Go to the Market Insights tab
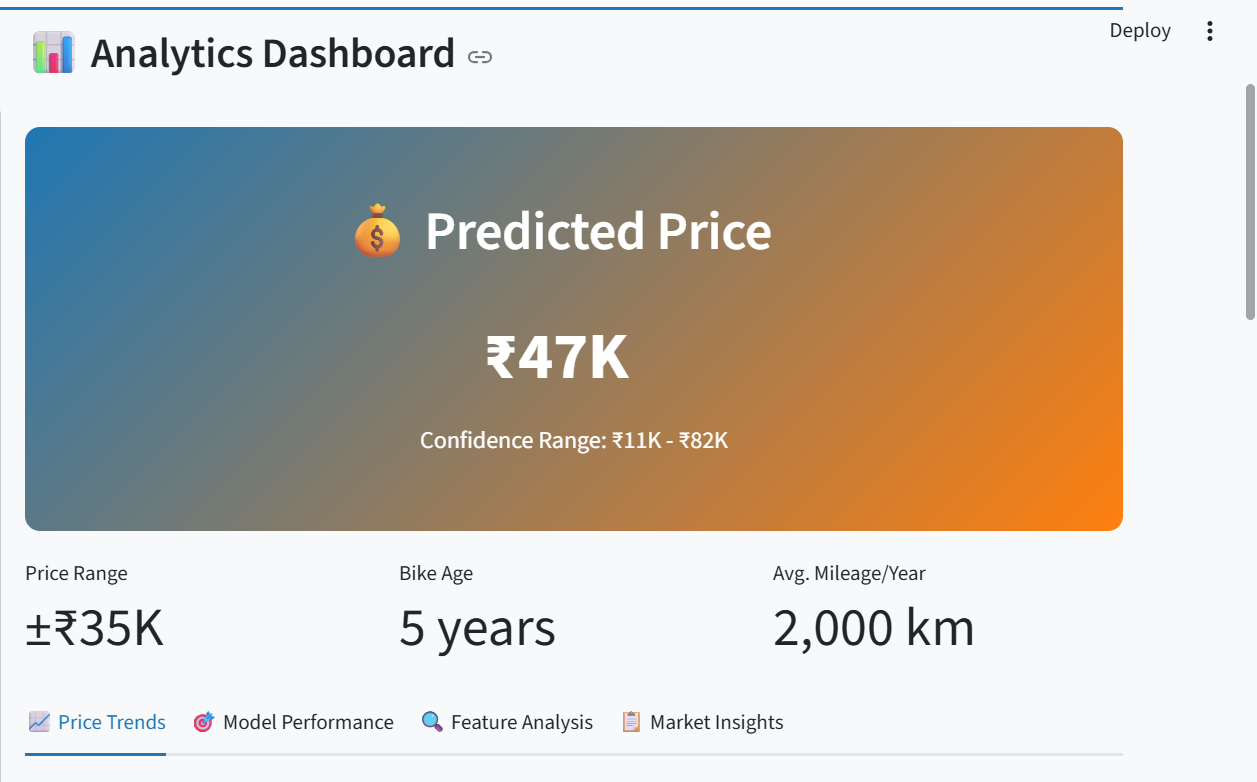This screenshot has height=782, width=1257. (x=702, y=722)
